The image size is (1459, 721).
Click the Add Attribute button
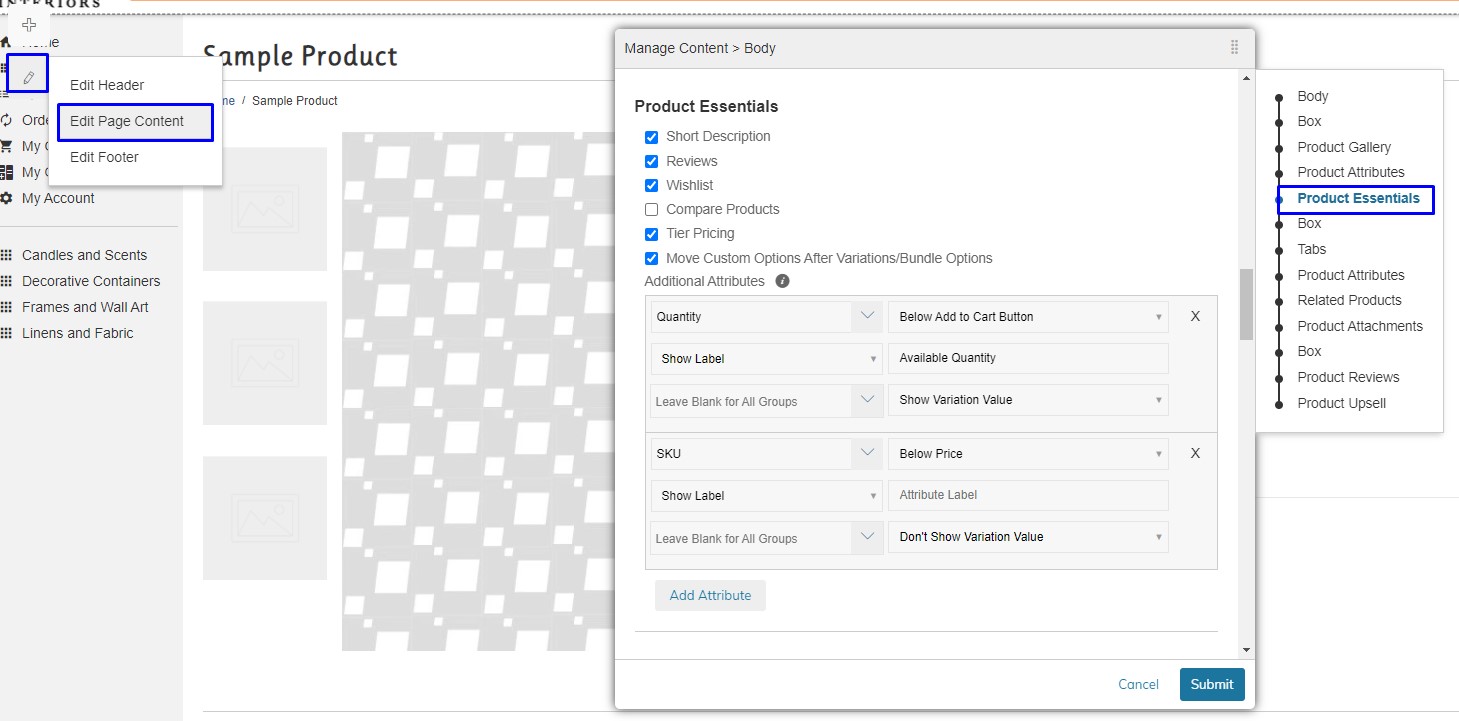710,595
